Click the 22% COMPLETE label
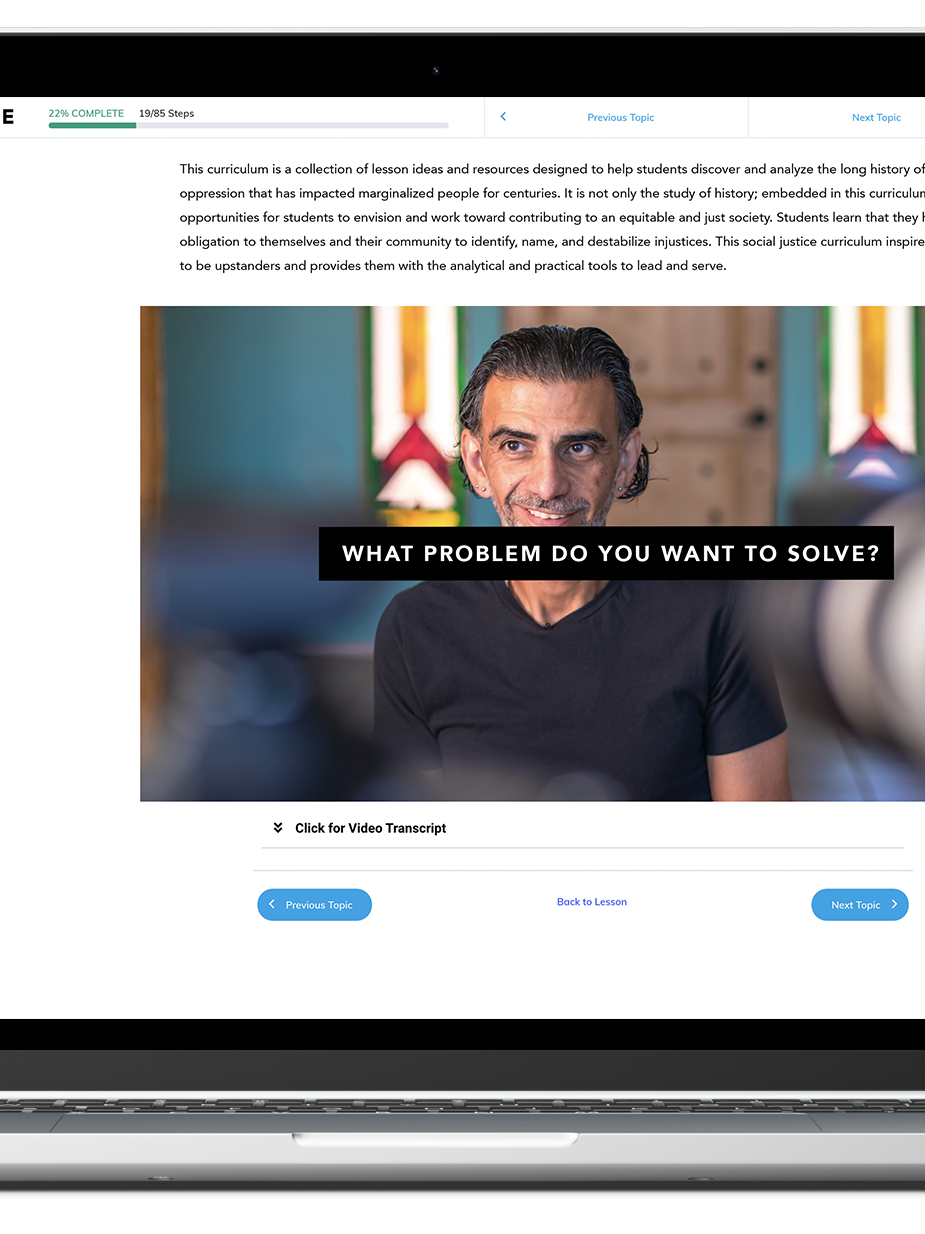 coord(86,113)
